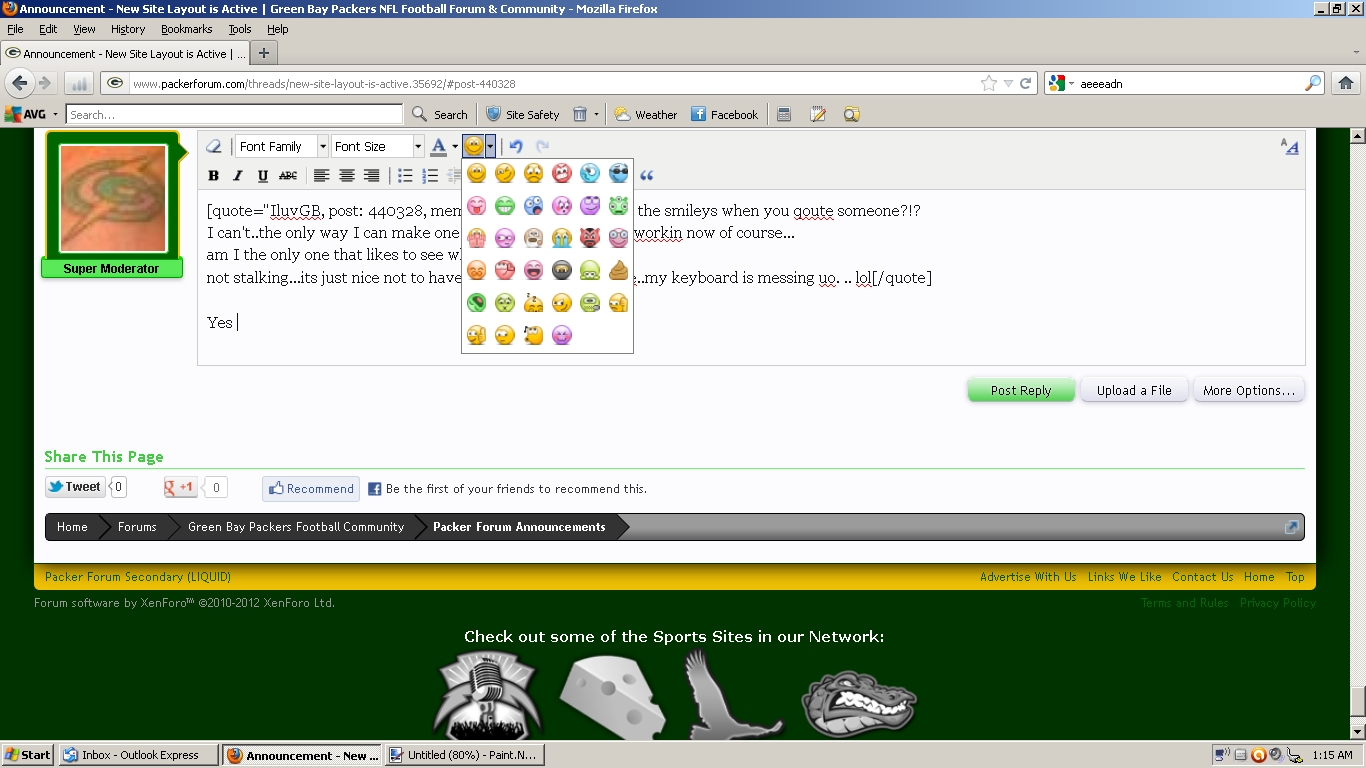Open More Options for the reply

pos(1249,390)
